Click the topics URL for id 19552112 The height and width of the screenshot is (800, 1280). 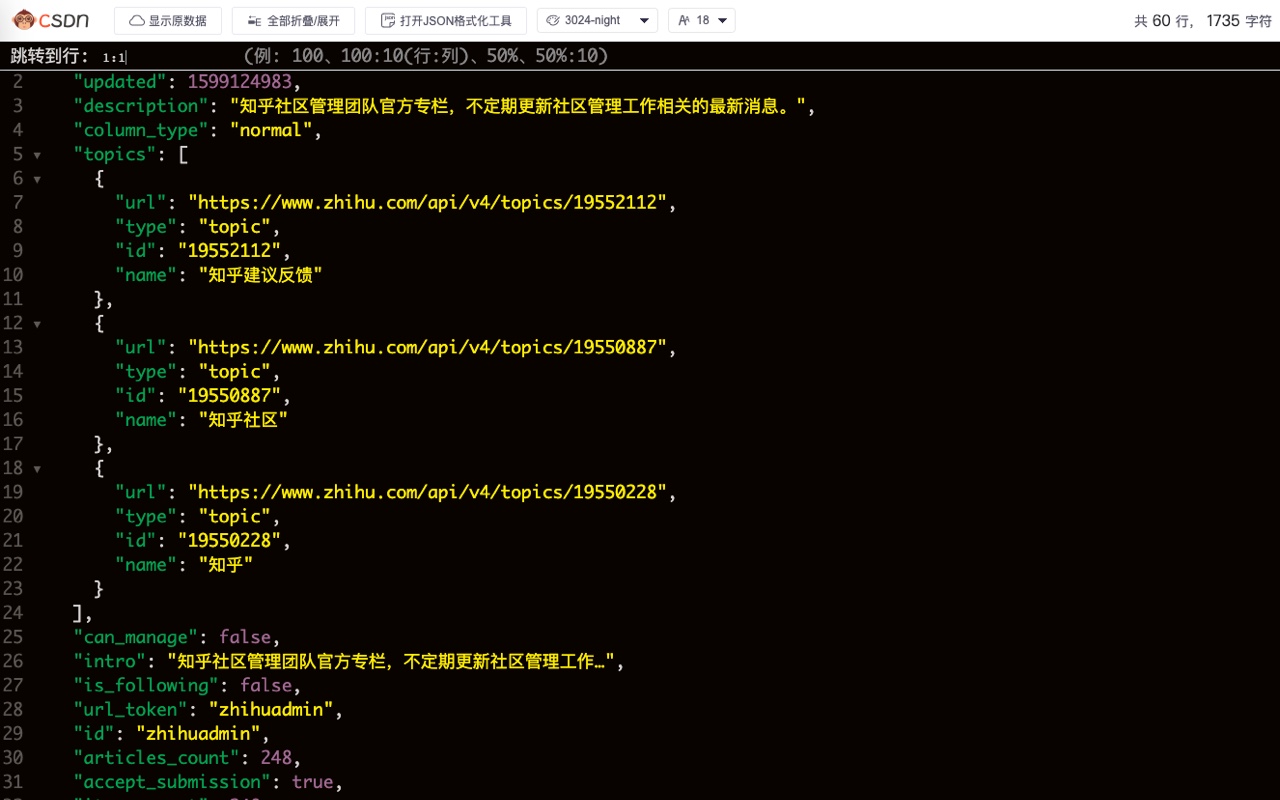(x=430, y=202)
